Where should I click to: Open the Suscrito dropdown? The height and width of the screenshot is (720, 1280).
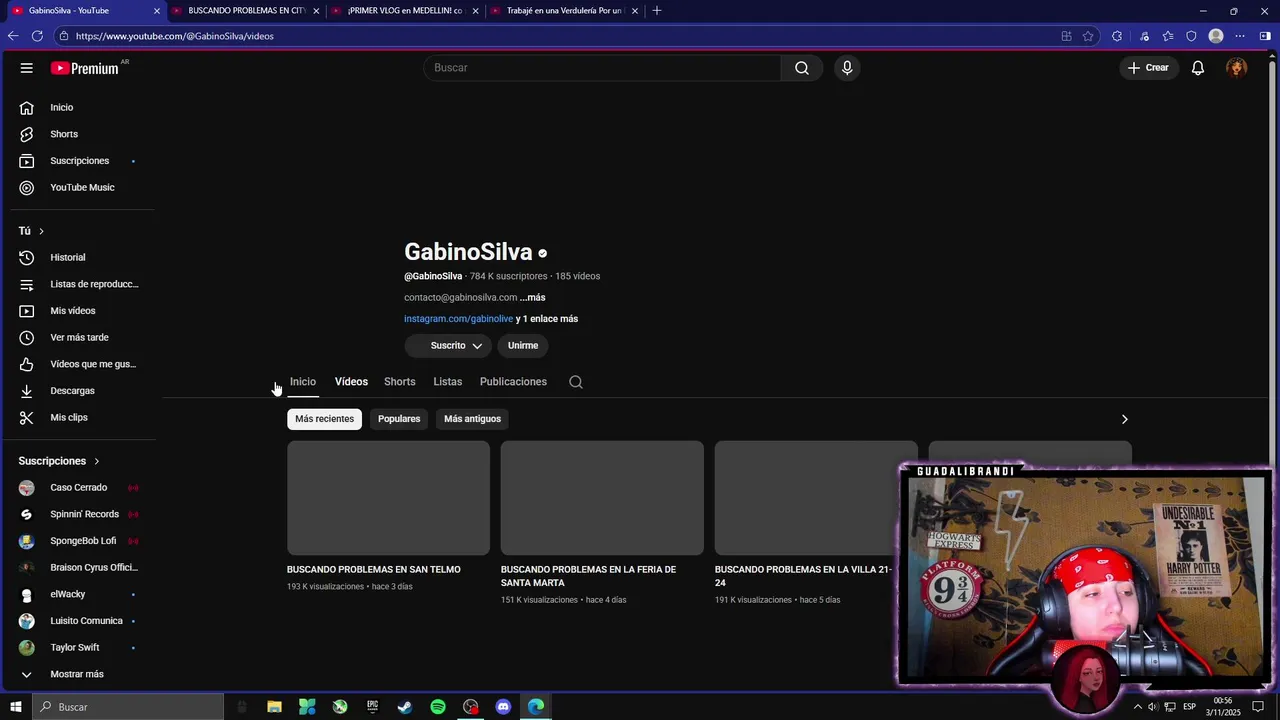pos(448,346)
